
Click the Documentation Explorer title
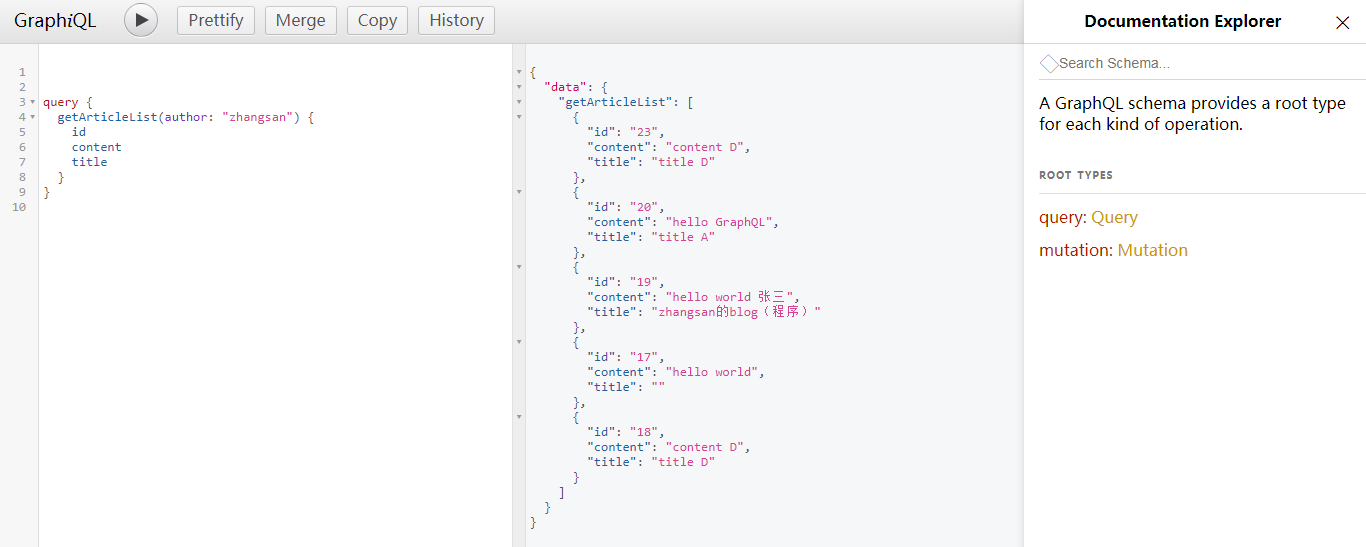[x=1182, y=21]
